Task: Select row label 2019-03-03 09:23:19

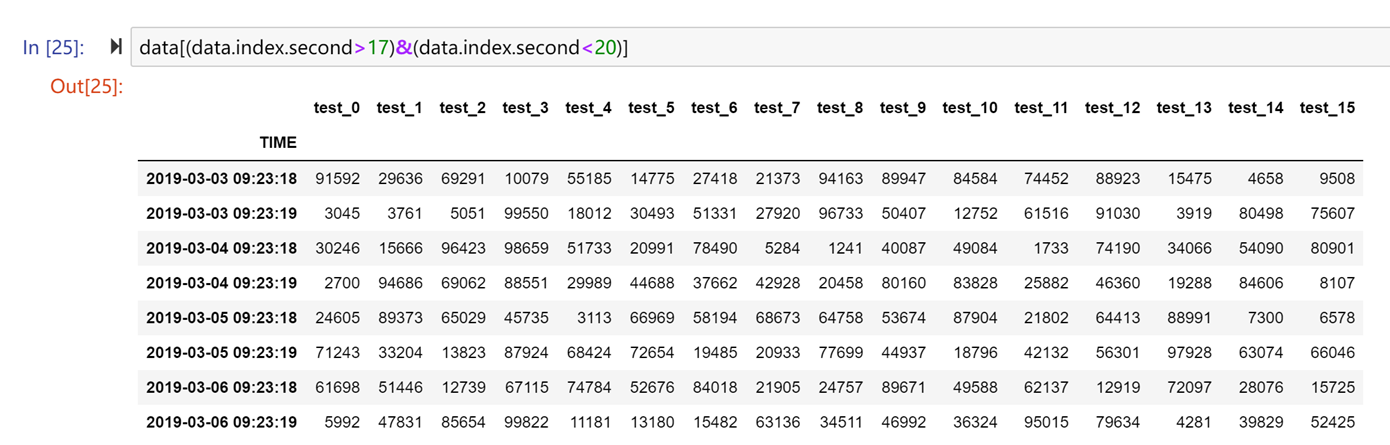Action: tap(222, 214)
